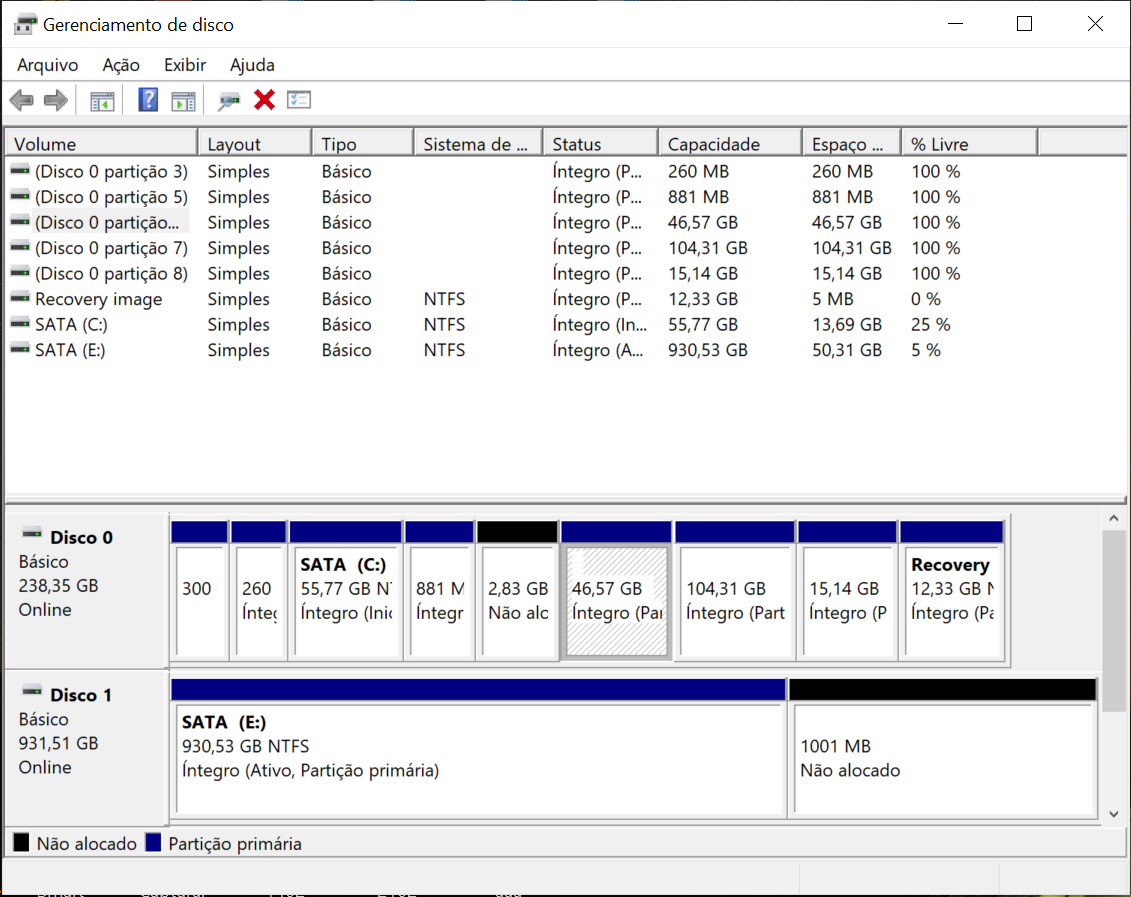This screenshot has height=897, width=1131.
Task: Click the Forward arrow toolbar icon
Action: pyautogui.click(x=56, y=100)
